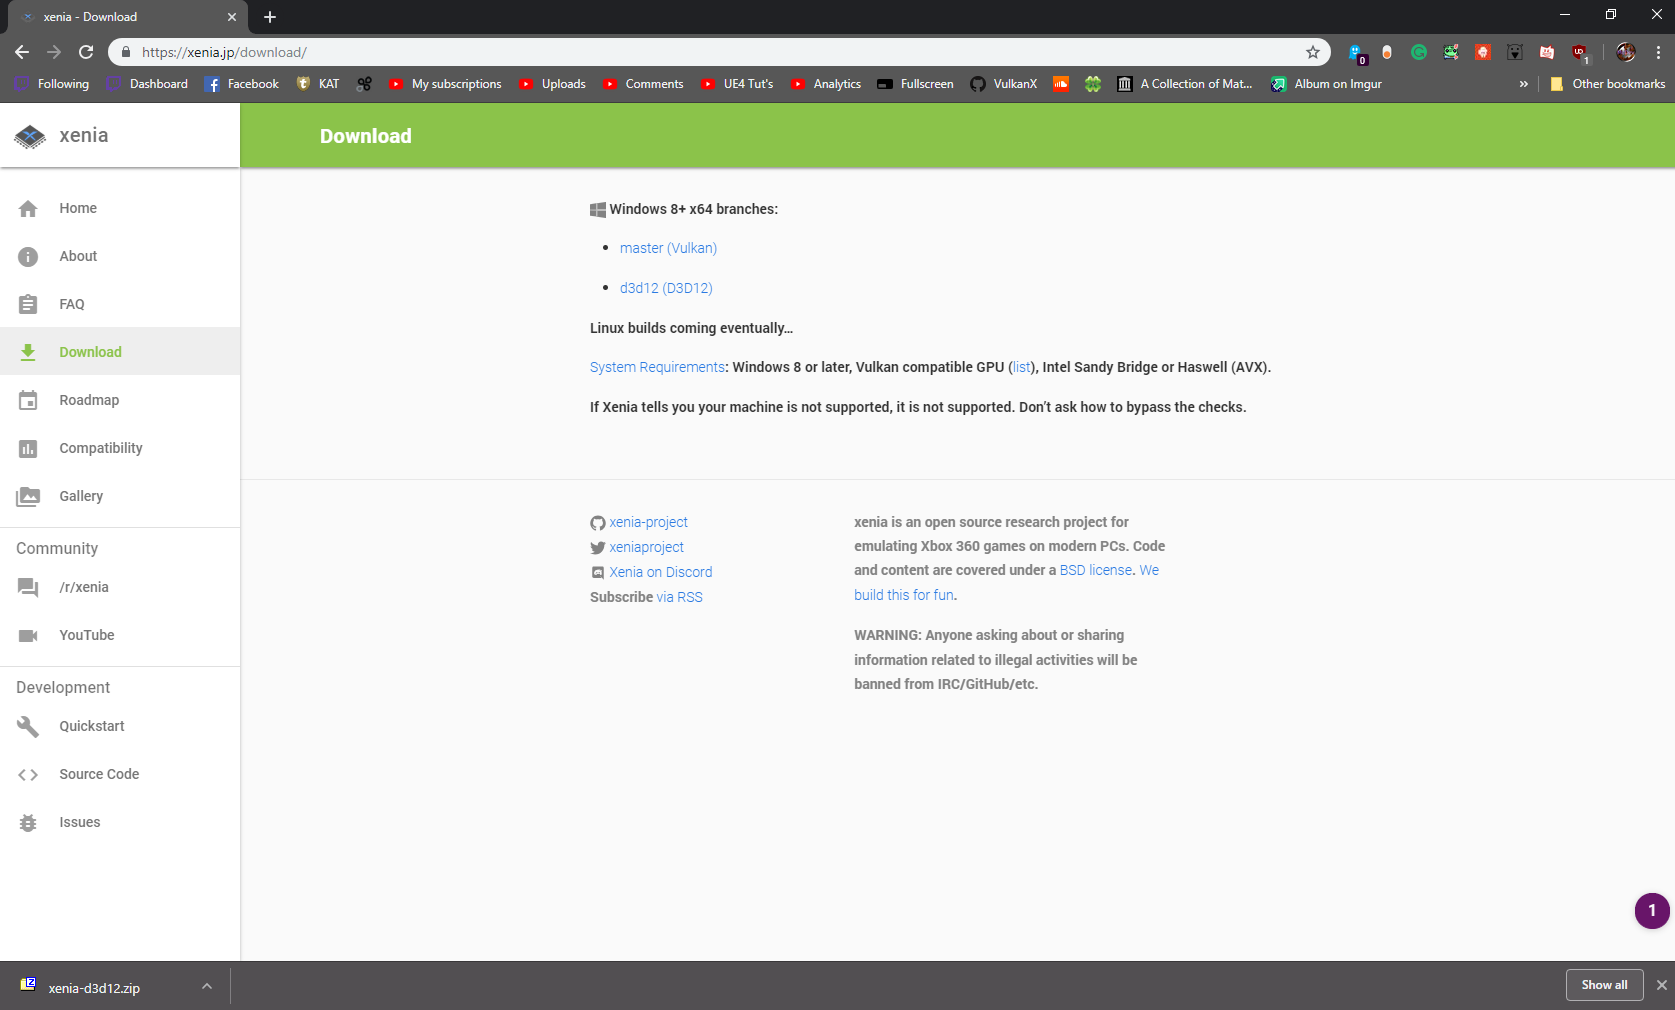Image resolution: width=1675 pixels, height=1010 pixels.
Task: Click the Home house icon in sidebar
Action: pos(28,208)
